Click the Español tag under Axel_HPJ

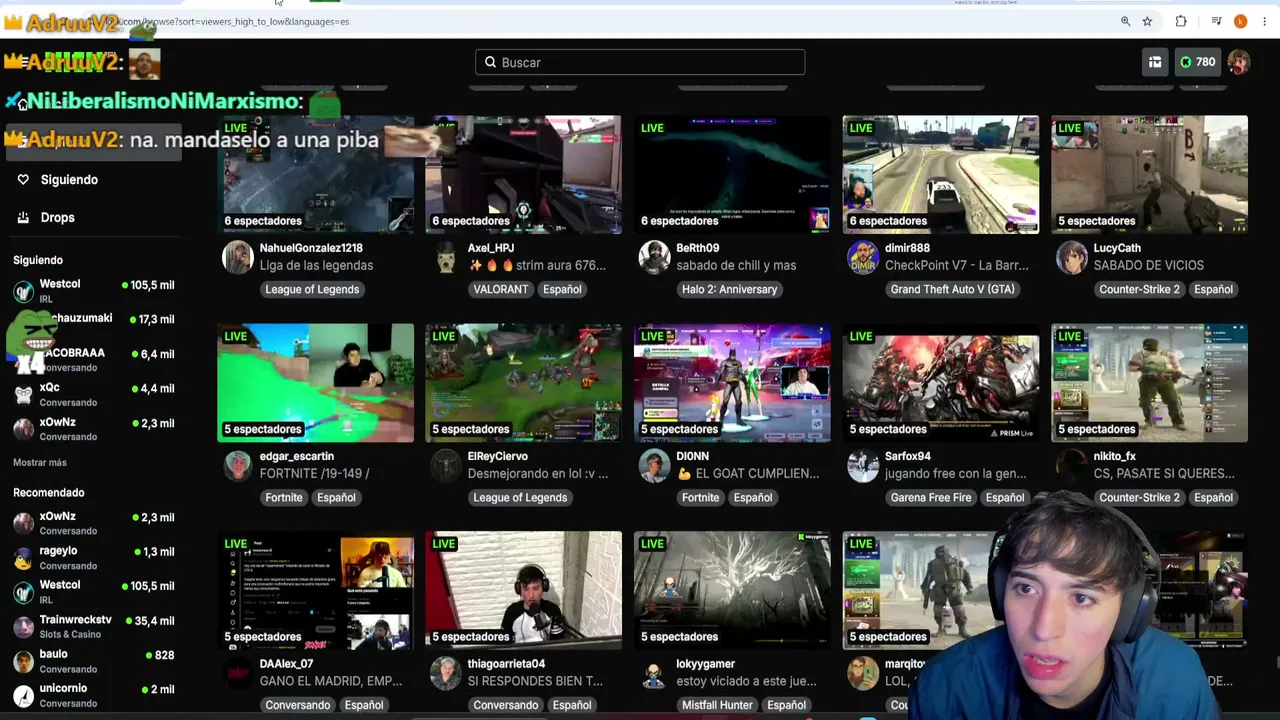pos(562,289)
